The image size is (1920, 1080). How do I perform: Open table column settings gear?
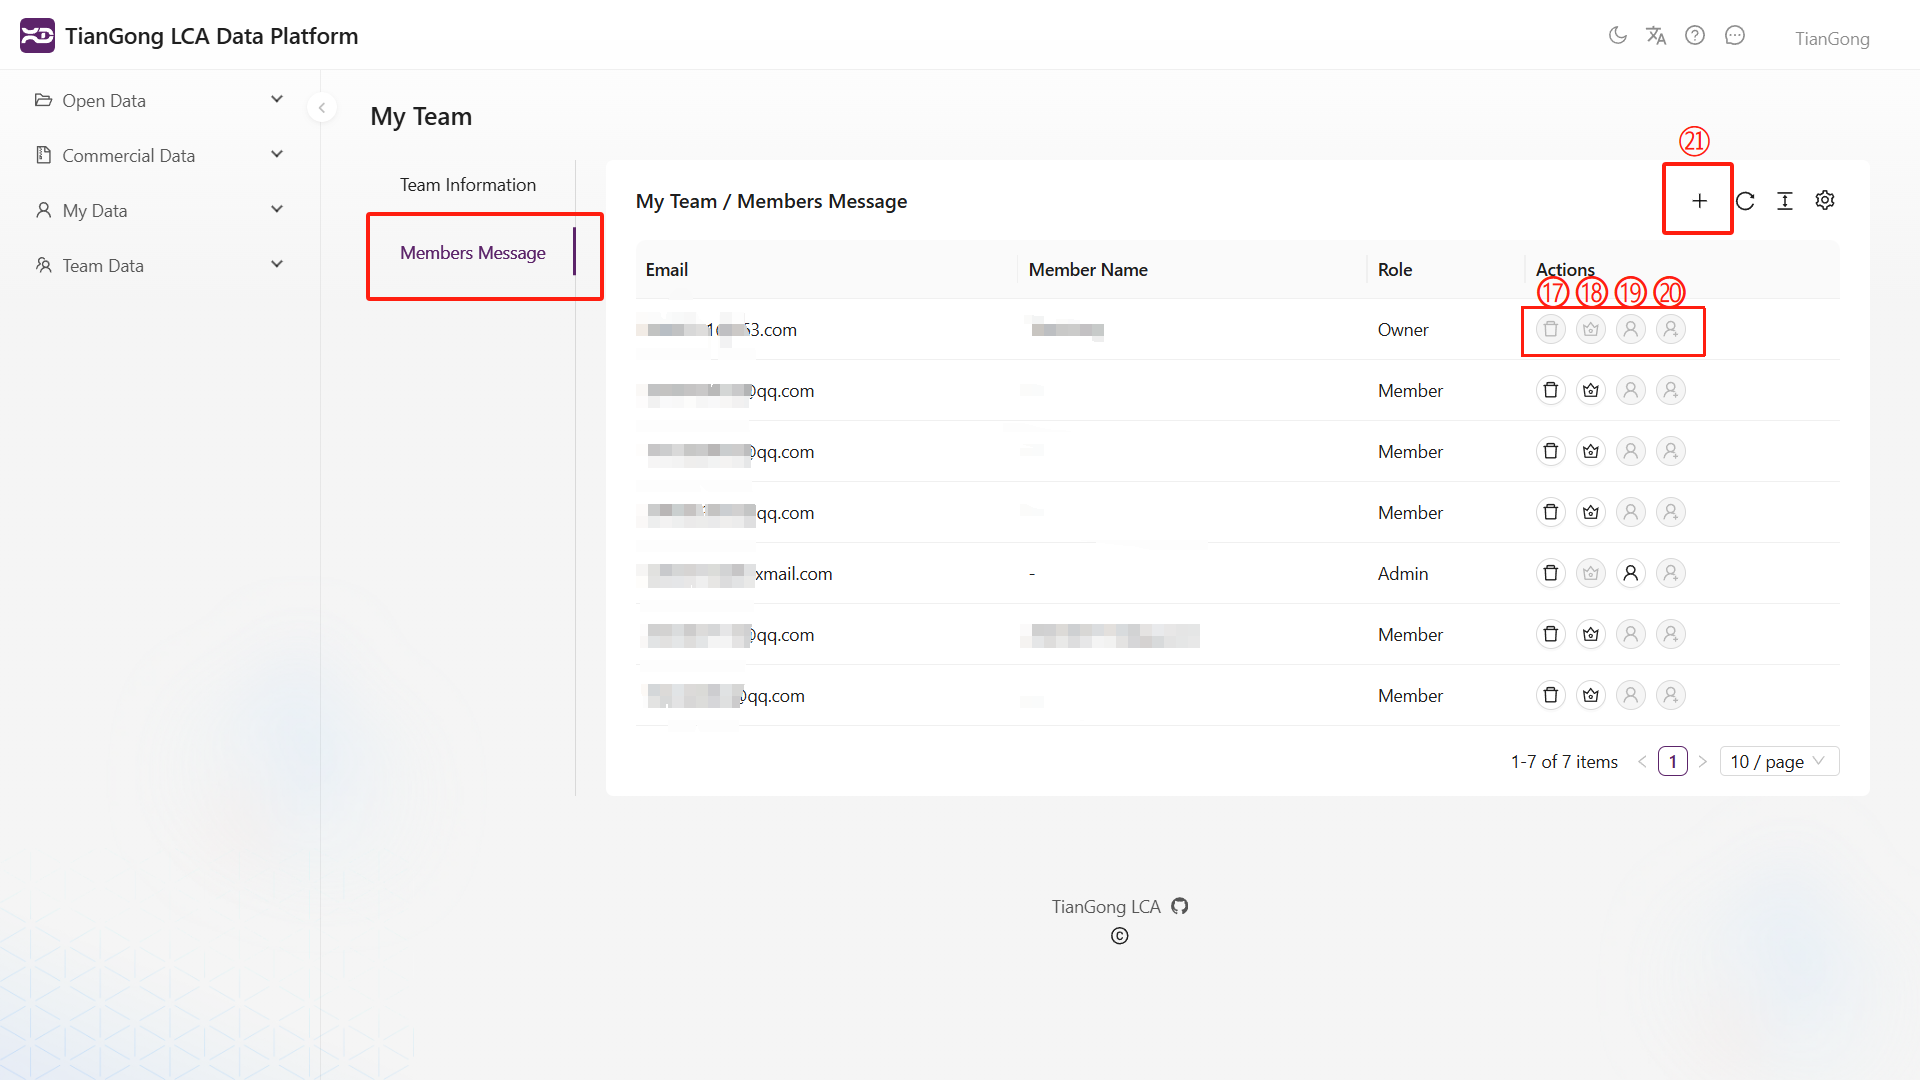pos(1825,201)
